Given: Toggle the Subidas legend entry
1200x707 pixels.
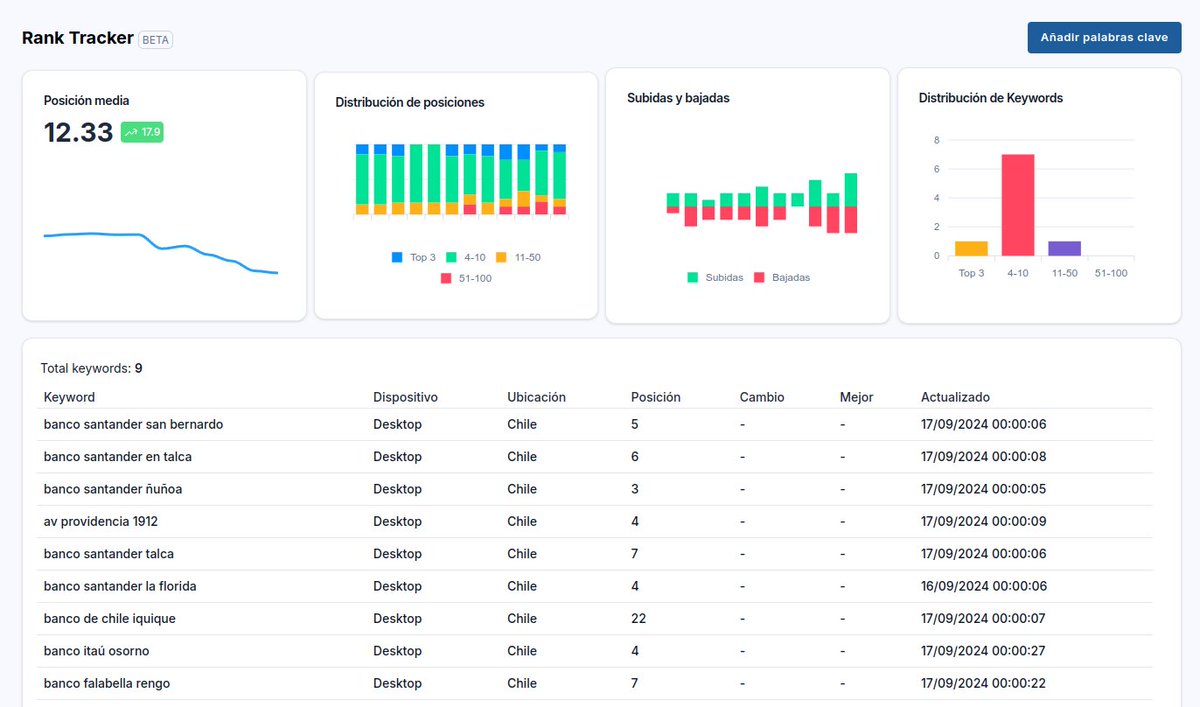Looking at the screenshot, I should point(715,277).
